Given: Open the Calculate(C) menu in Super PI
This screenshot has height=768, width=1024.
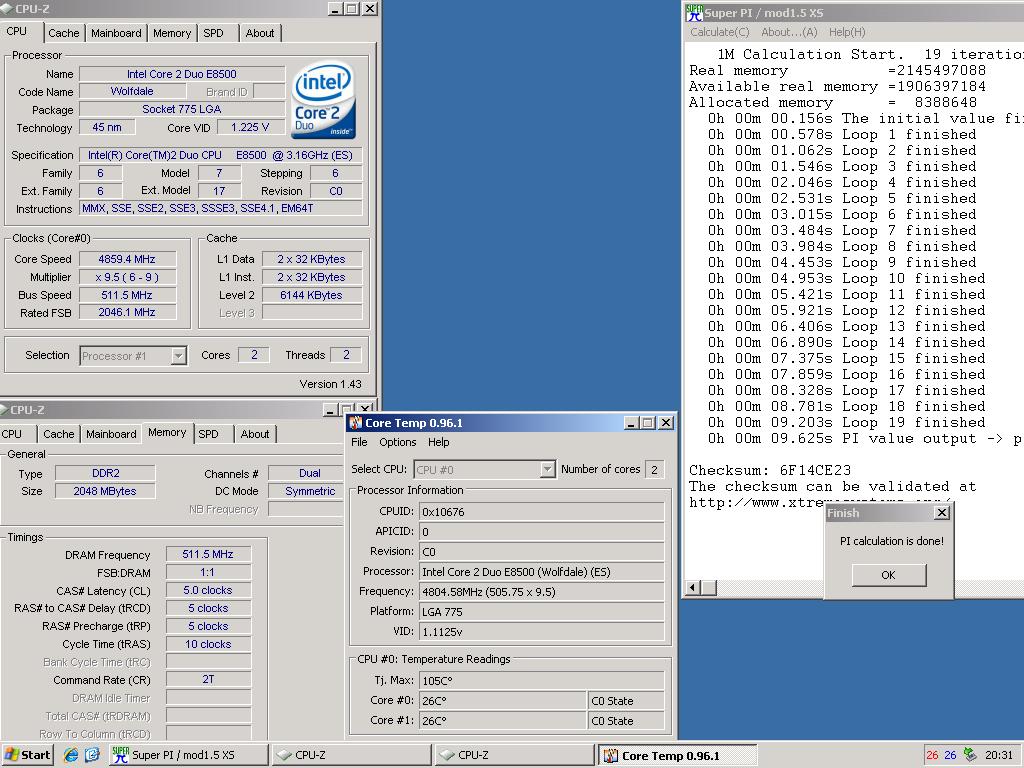Looking at the screenshot, I should click(720, 32).
